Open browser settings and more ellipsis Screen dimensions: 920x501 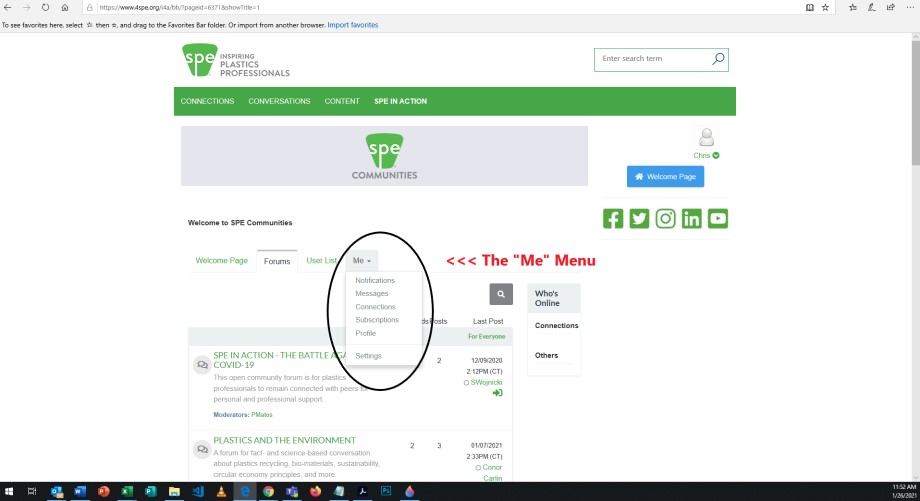point(910,8)
